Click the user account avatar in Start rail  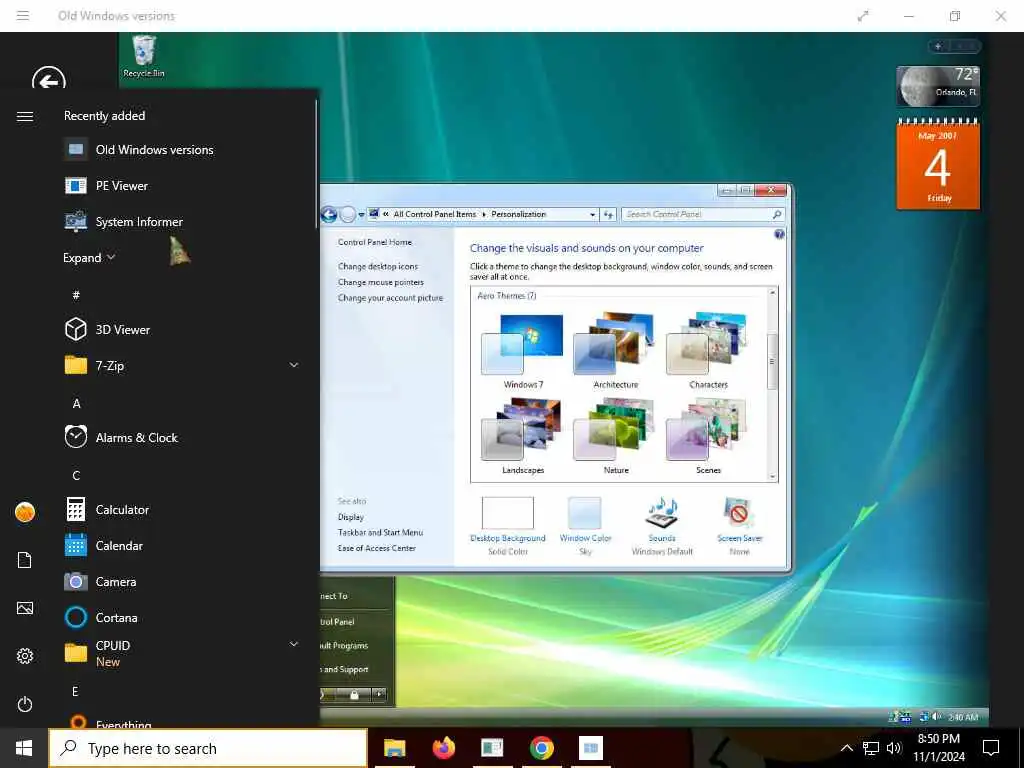click(x=25, y=512)
